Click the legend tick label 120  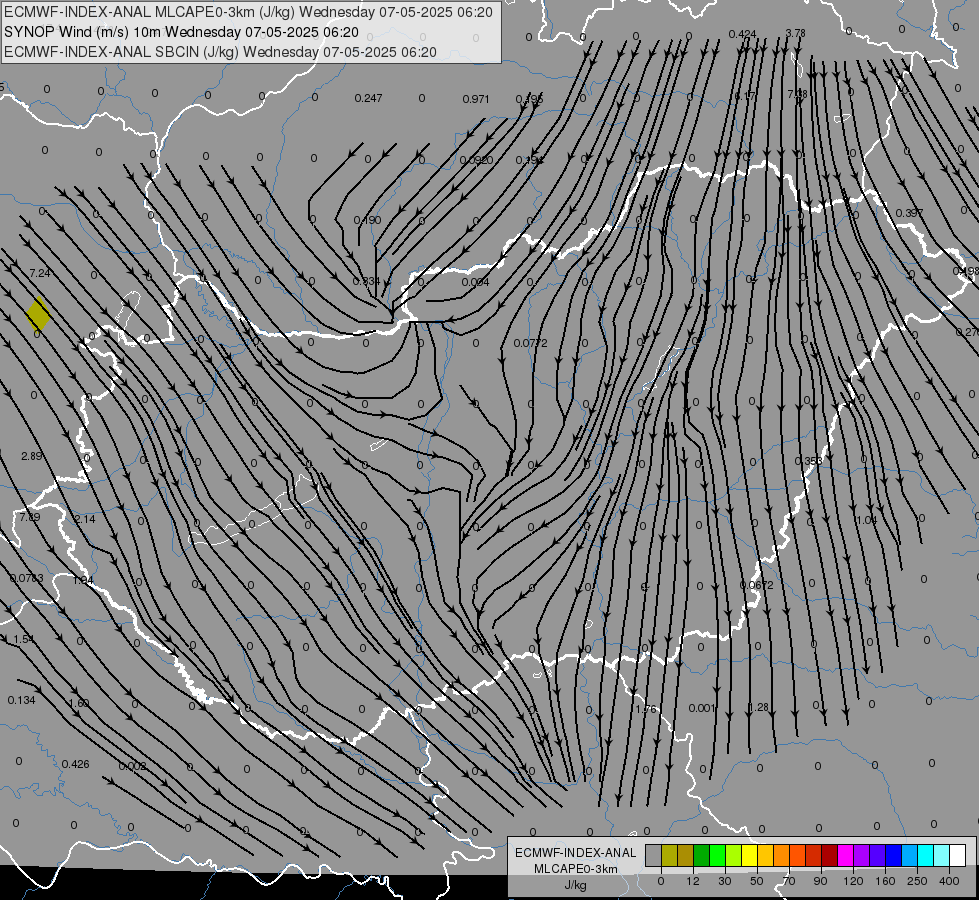point(853,881)
